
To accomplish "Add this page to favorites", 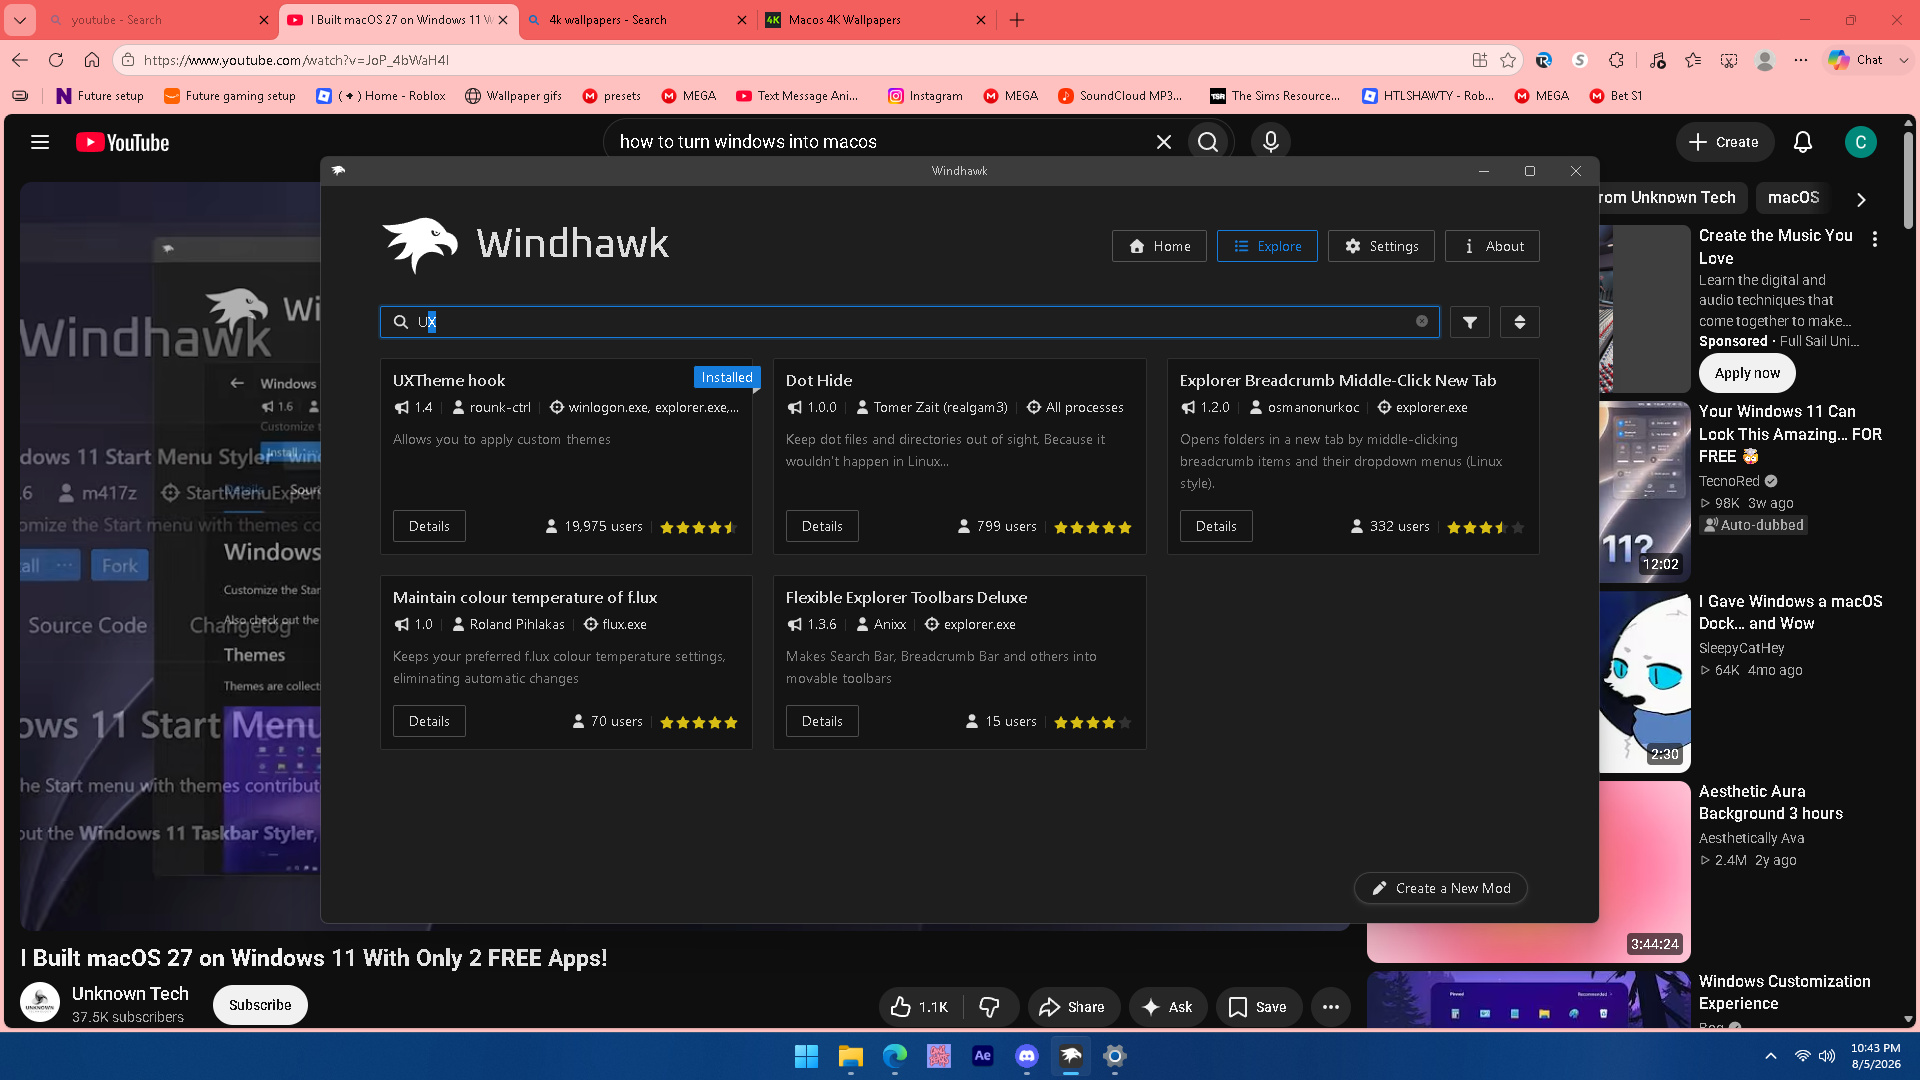I will click(x=1508, y=60).
